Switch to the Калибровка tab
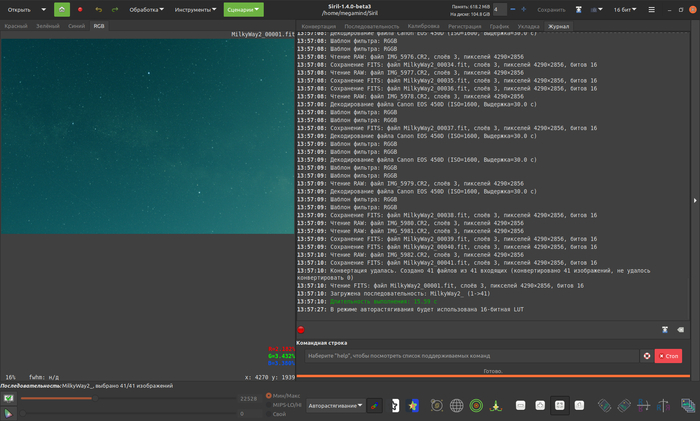Viewport: 700px width, 421px height. tap(423, 26)
